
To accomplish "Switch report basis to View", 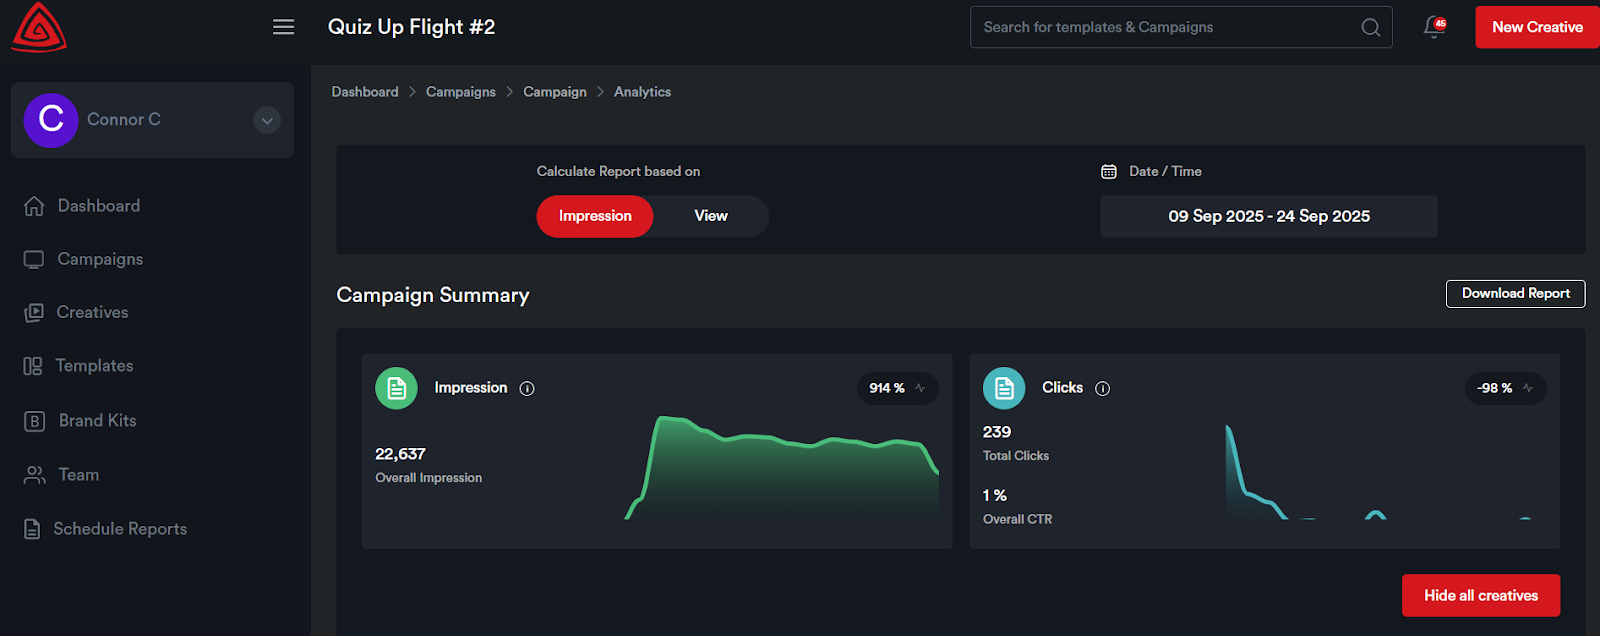I will tap(711, 216).
